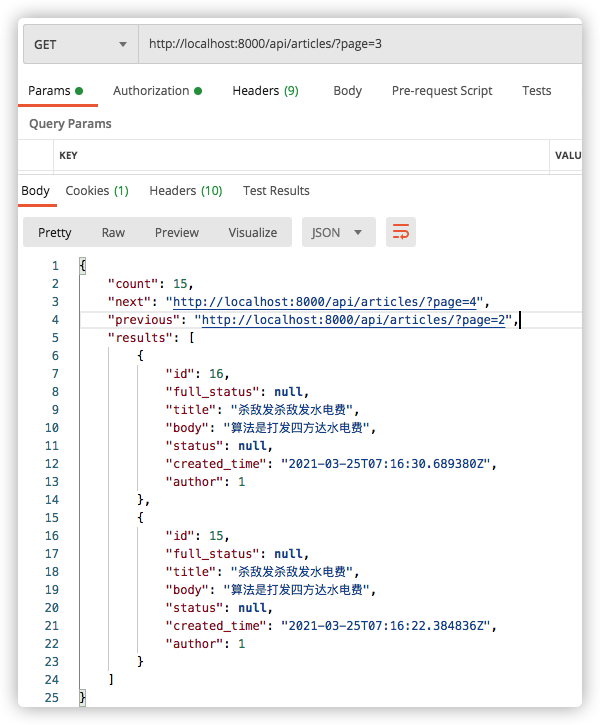Click the Visualize view button
Screen dimensions: 600x725
click(x=252, y=232)
